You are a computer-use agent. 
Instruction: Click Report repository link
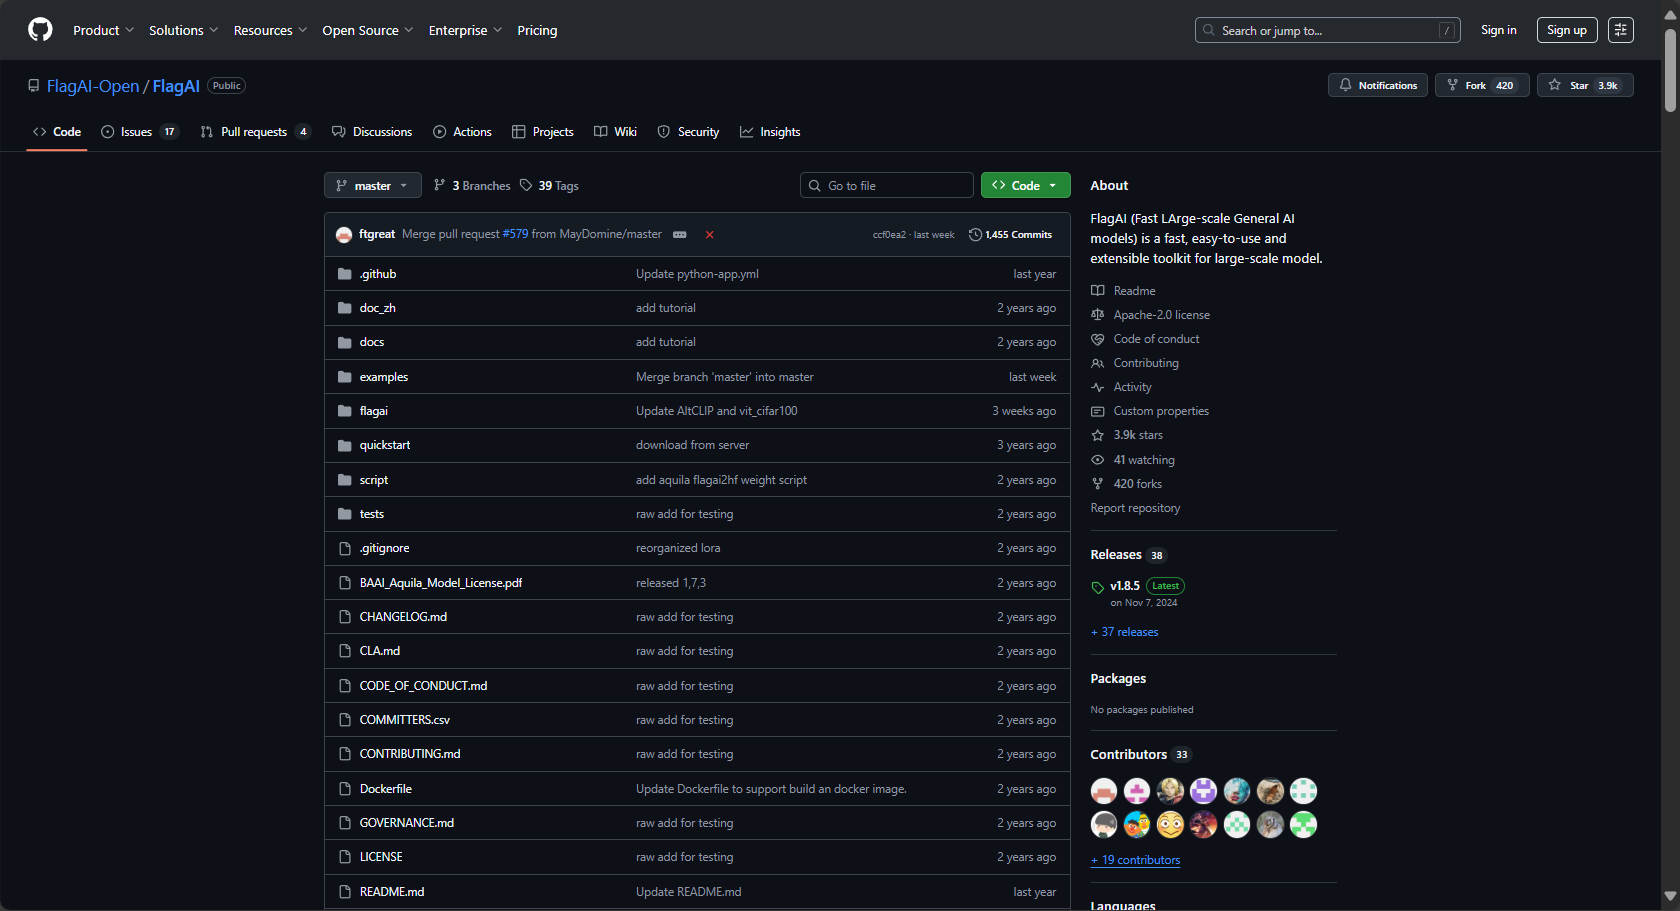[x=1135, y=508]
